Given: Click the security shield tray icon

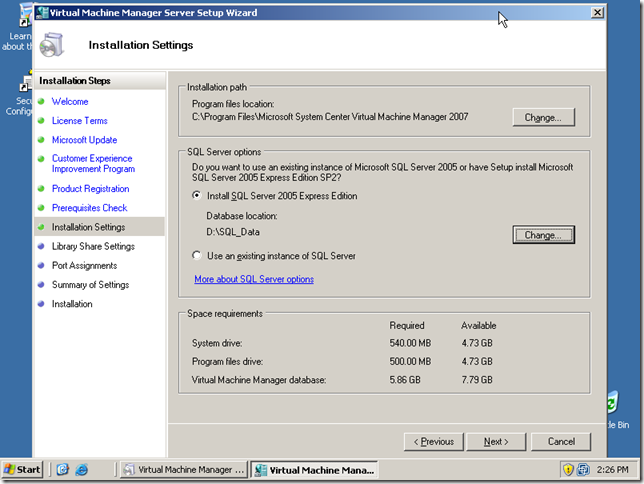Looking at the screenshot, I should [568, 469].
